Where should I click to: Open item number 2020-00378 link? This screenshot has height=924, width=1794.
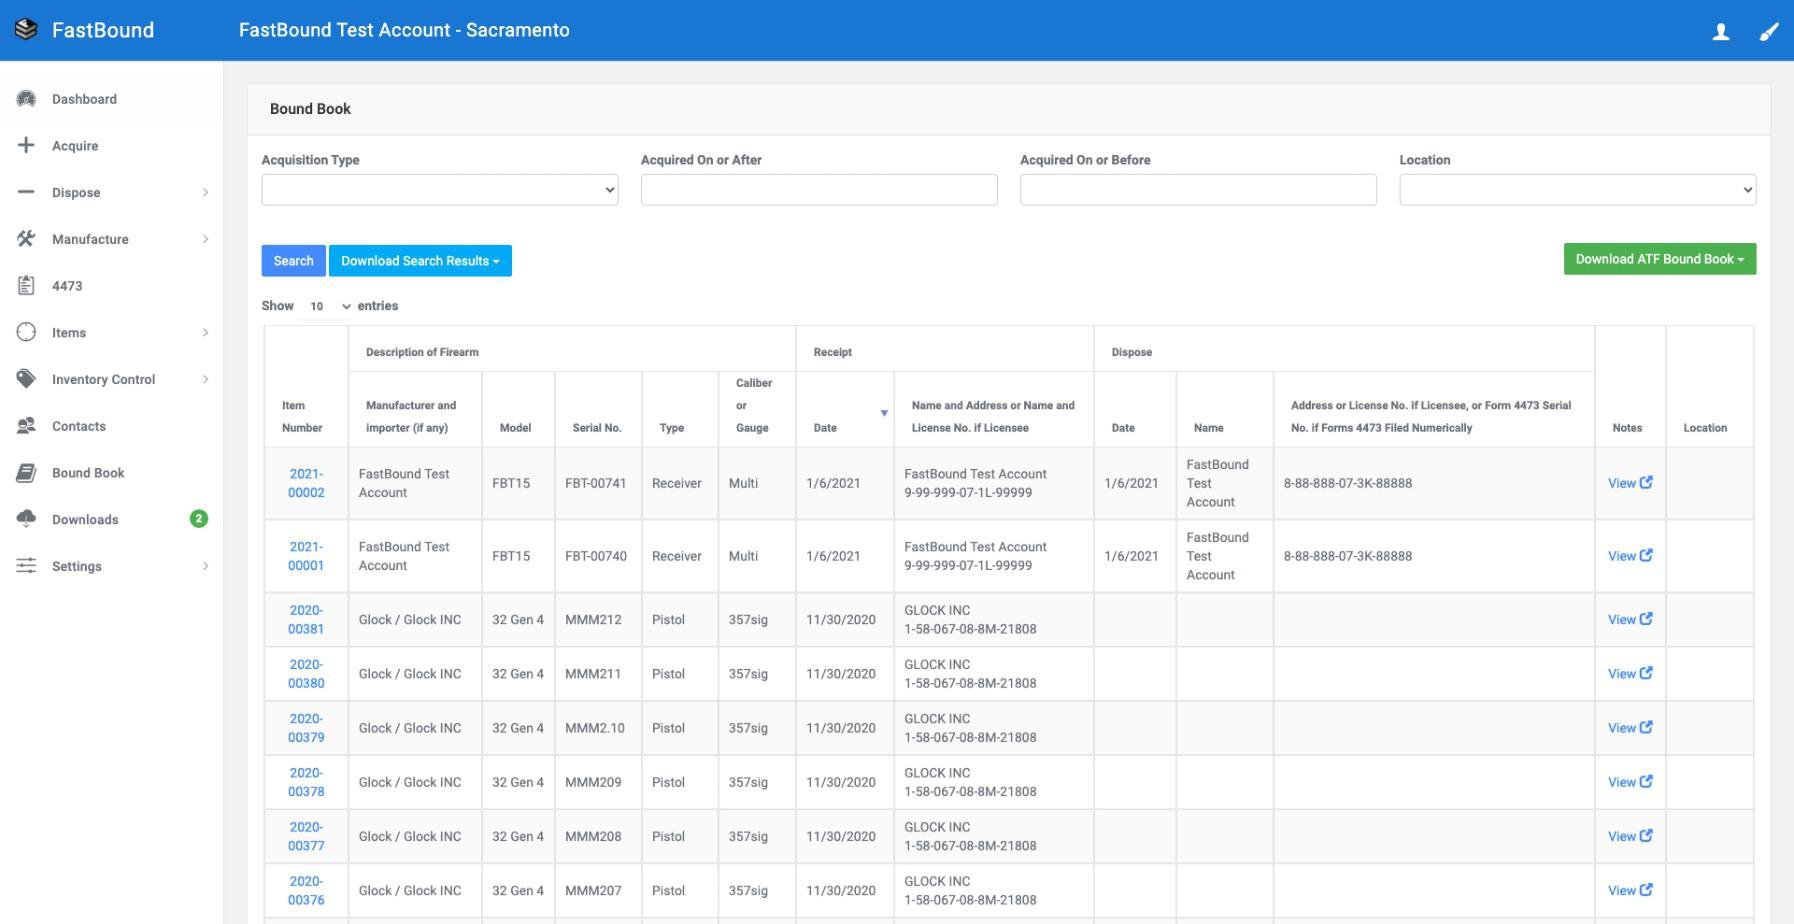click(306, 782)
